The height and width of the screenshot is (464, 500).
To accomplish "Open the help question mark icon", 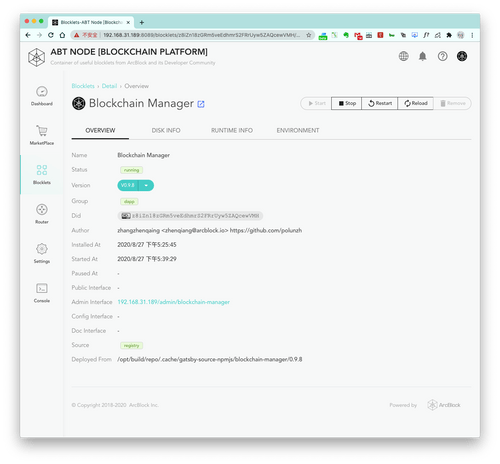I will pyautogui.click(x=442, y=56).
